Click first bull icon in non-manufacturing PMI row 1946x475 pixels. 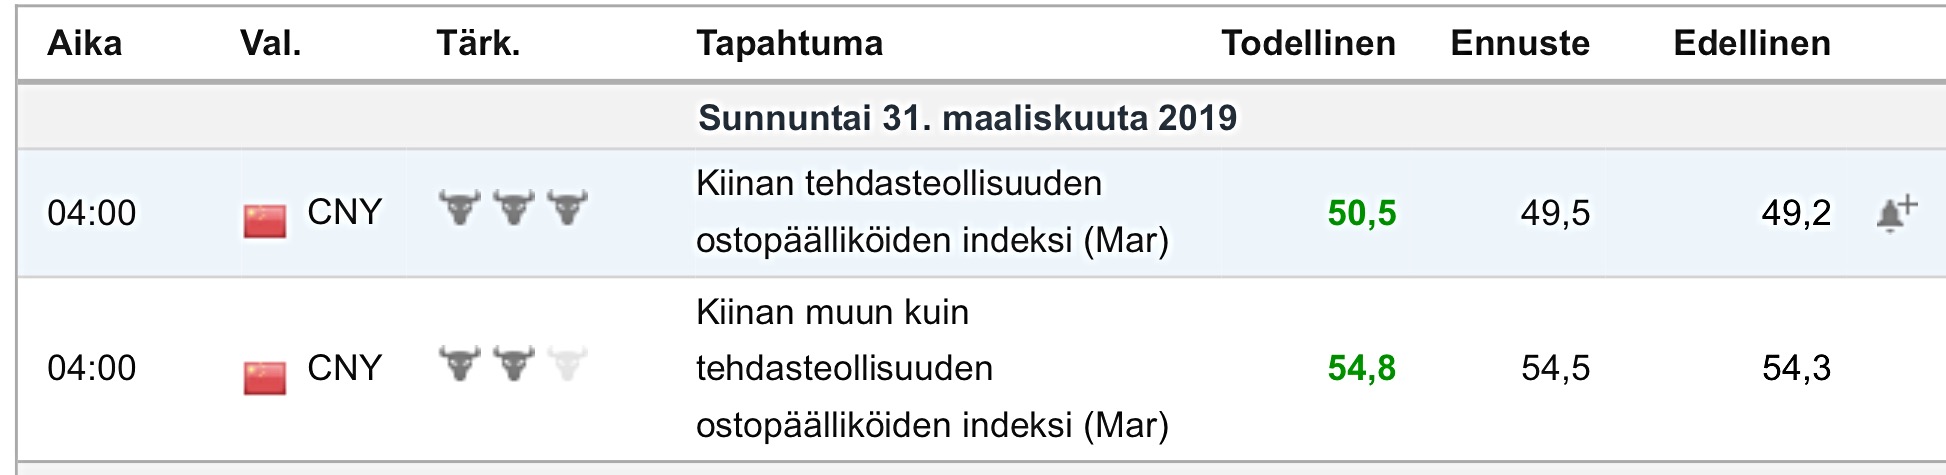point(460,363)
